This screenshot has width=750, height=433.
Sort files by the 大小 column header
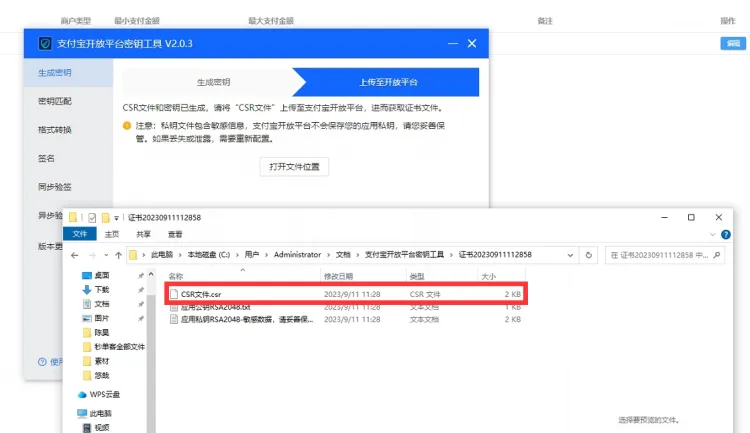pos(488,277)
